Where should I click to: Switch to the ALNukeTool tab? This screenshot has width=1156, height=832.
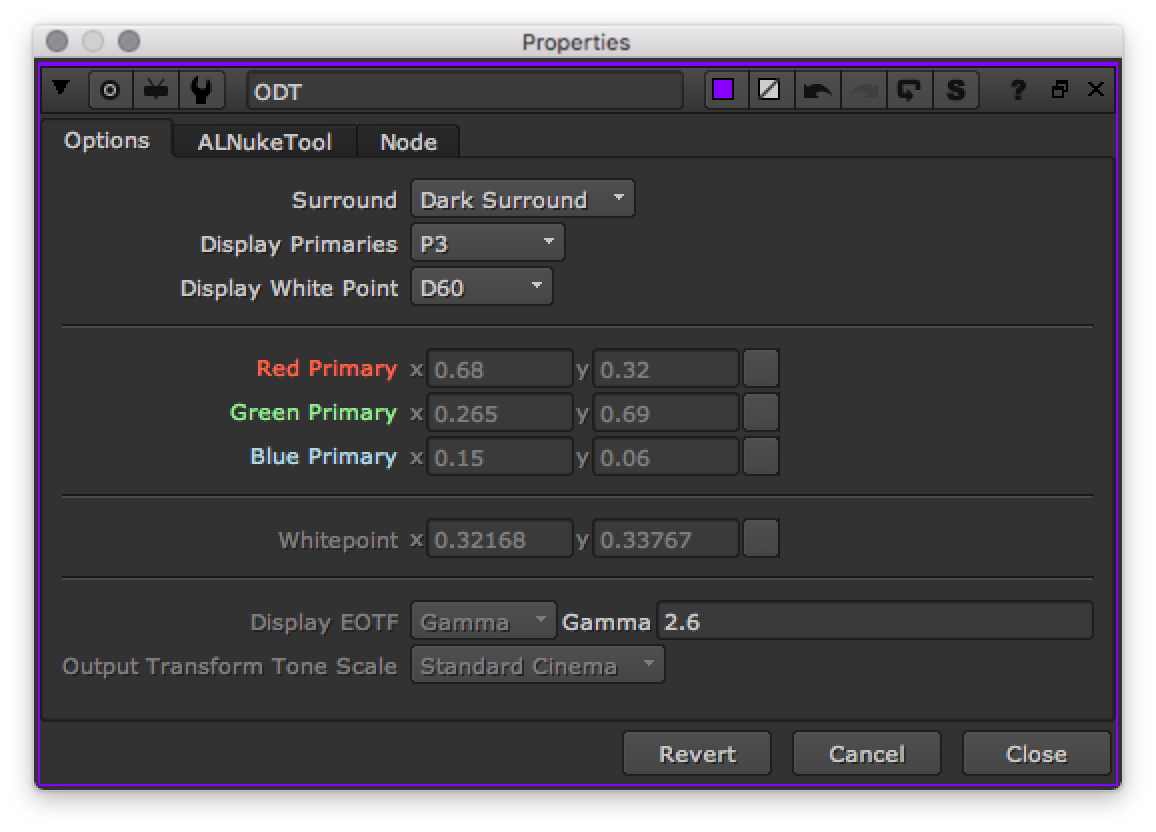click(264, 142)
